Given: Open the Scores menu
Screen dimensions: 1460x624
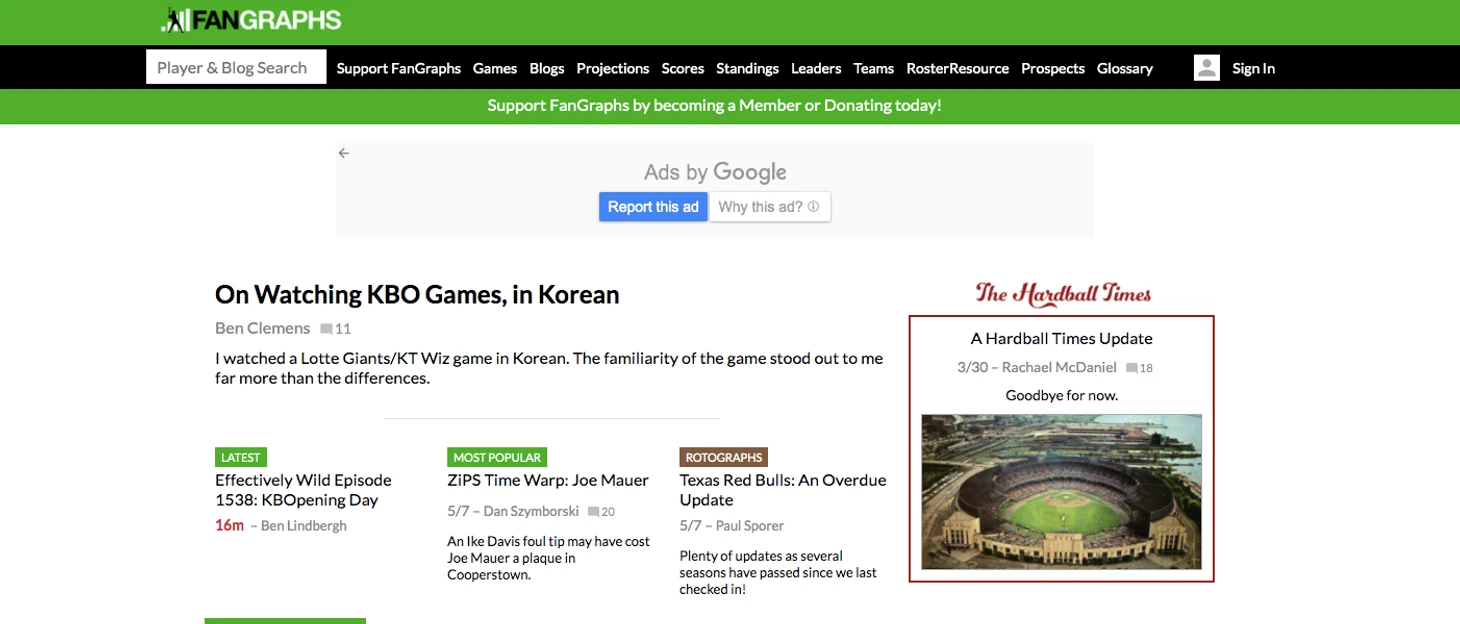Looking at the screenshot, I should (683, 68).
